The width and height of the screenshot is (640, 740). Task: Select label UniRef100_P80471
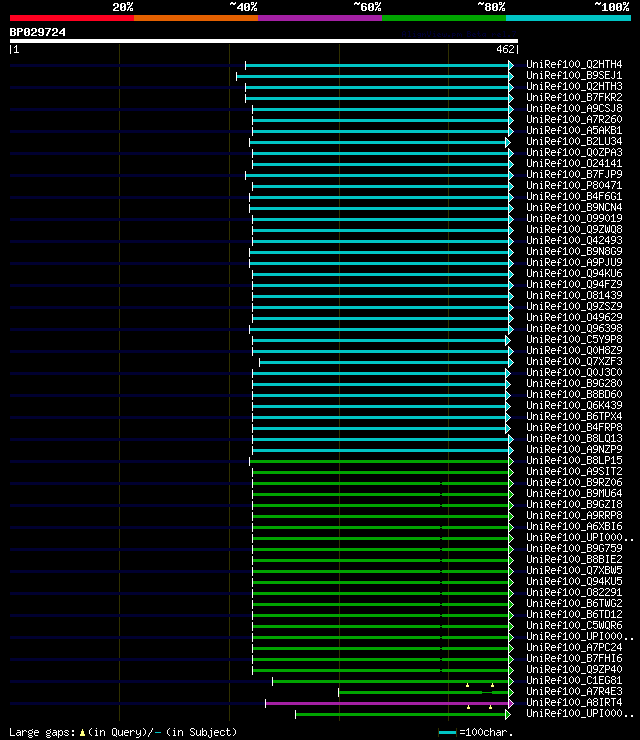[x=574, y=185]
